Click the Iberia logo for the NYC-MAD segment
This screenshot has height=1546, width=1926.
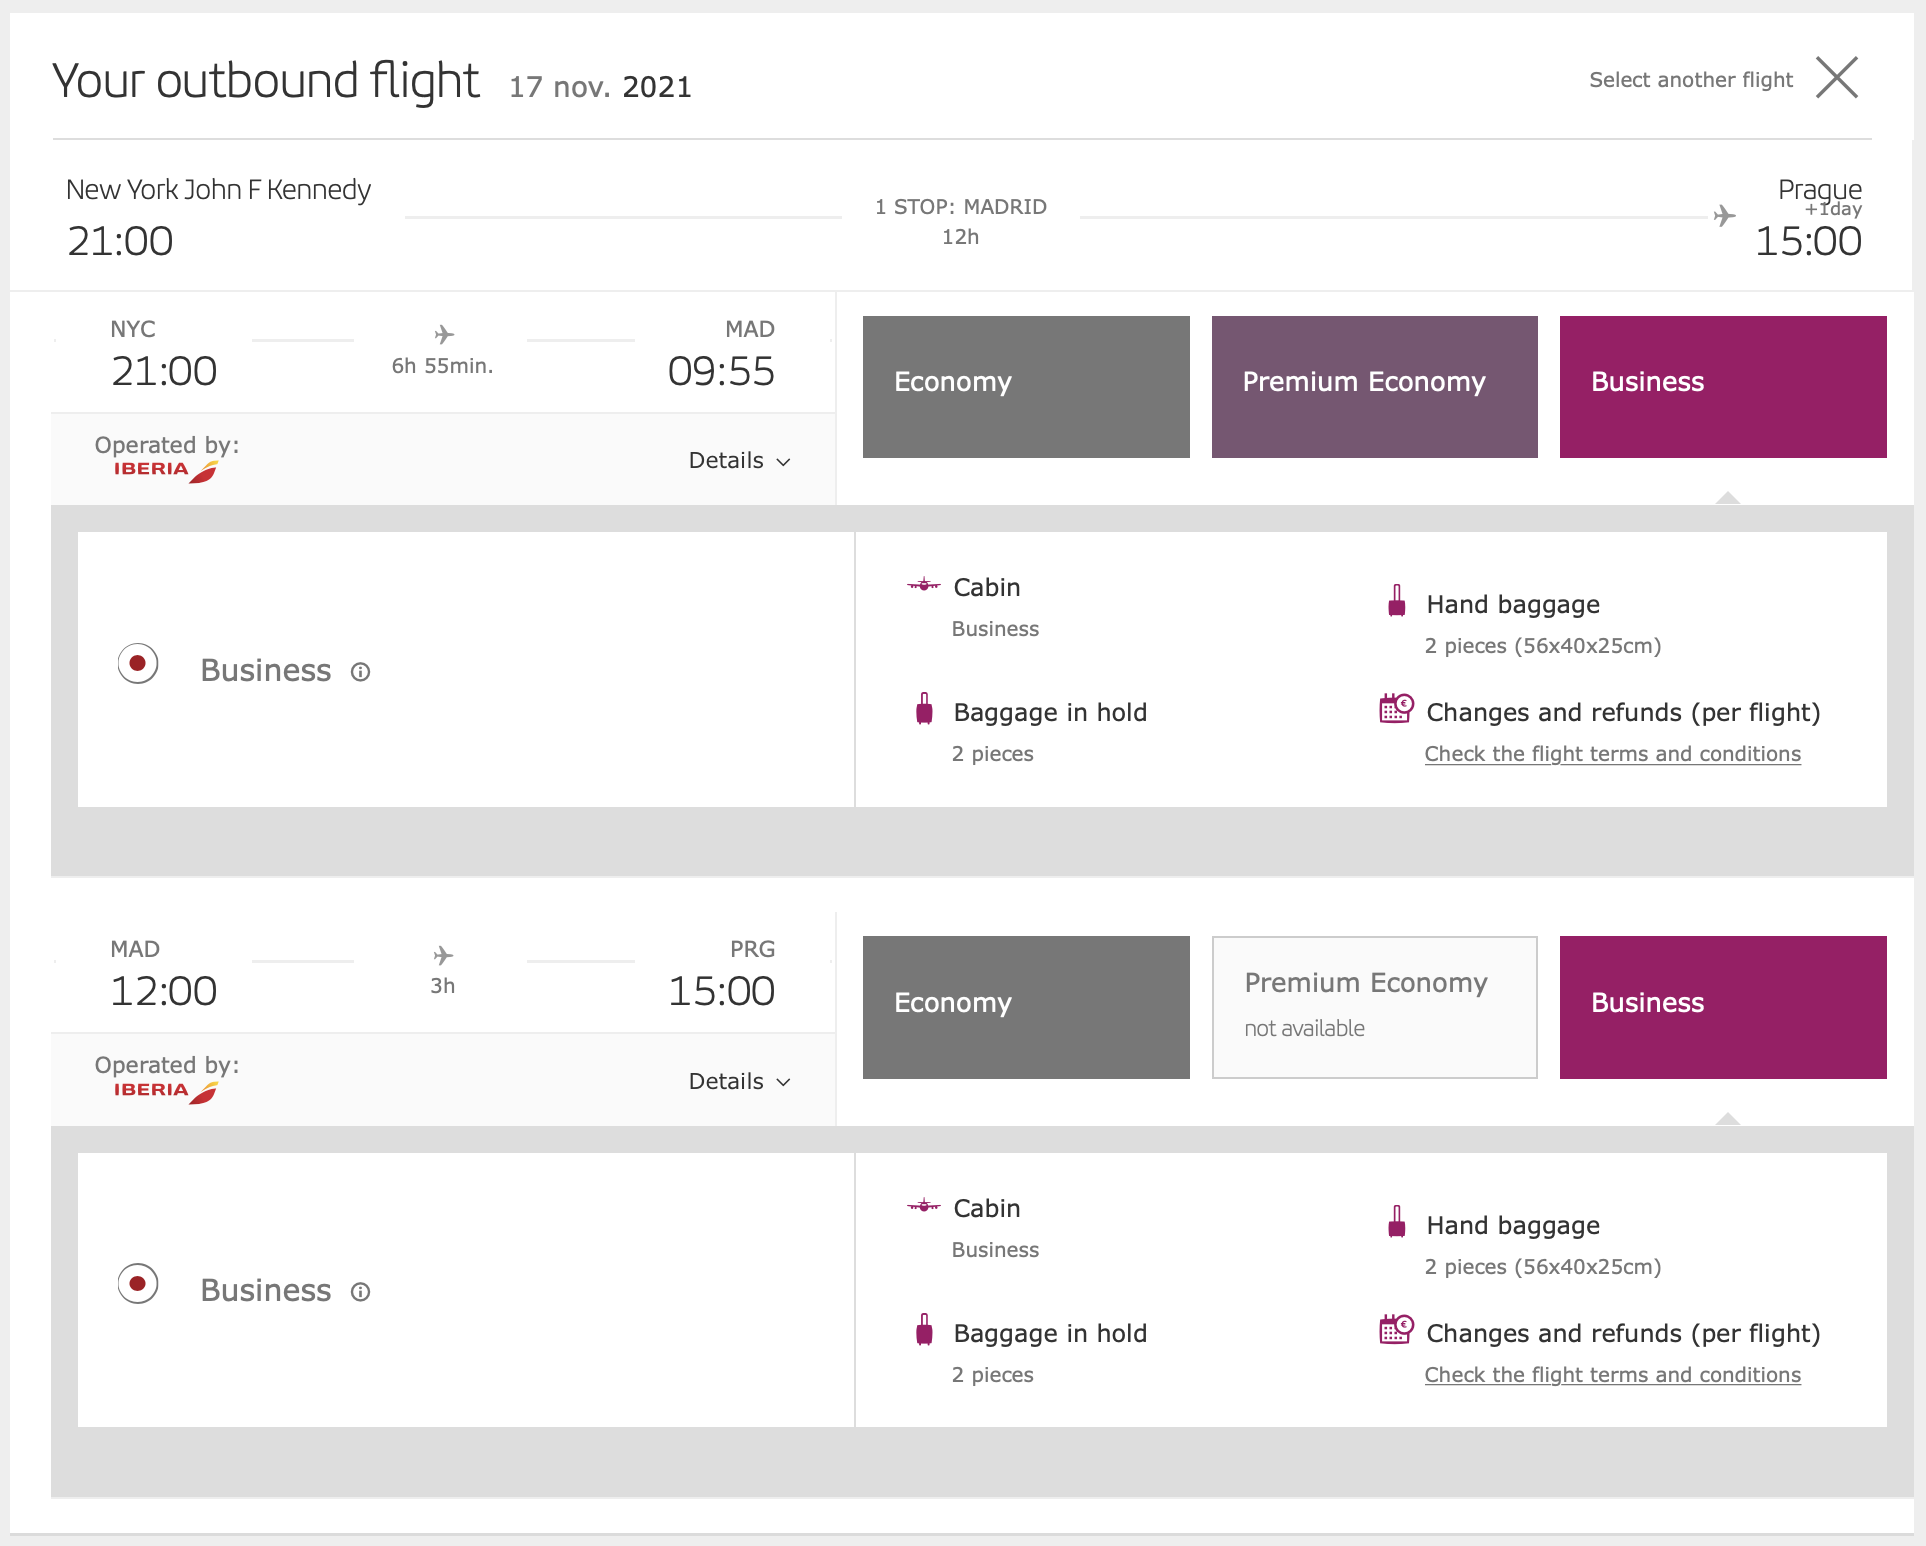coord(164,469)
